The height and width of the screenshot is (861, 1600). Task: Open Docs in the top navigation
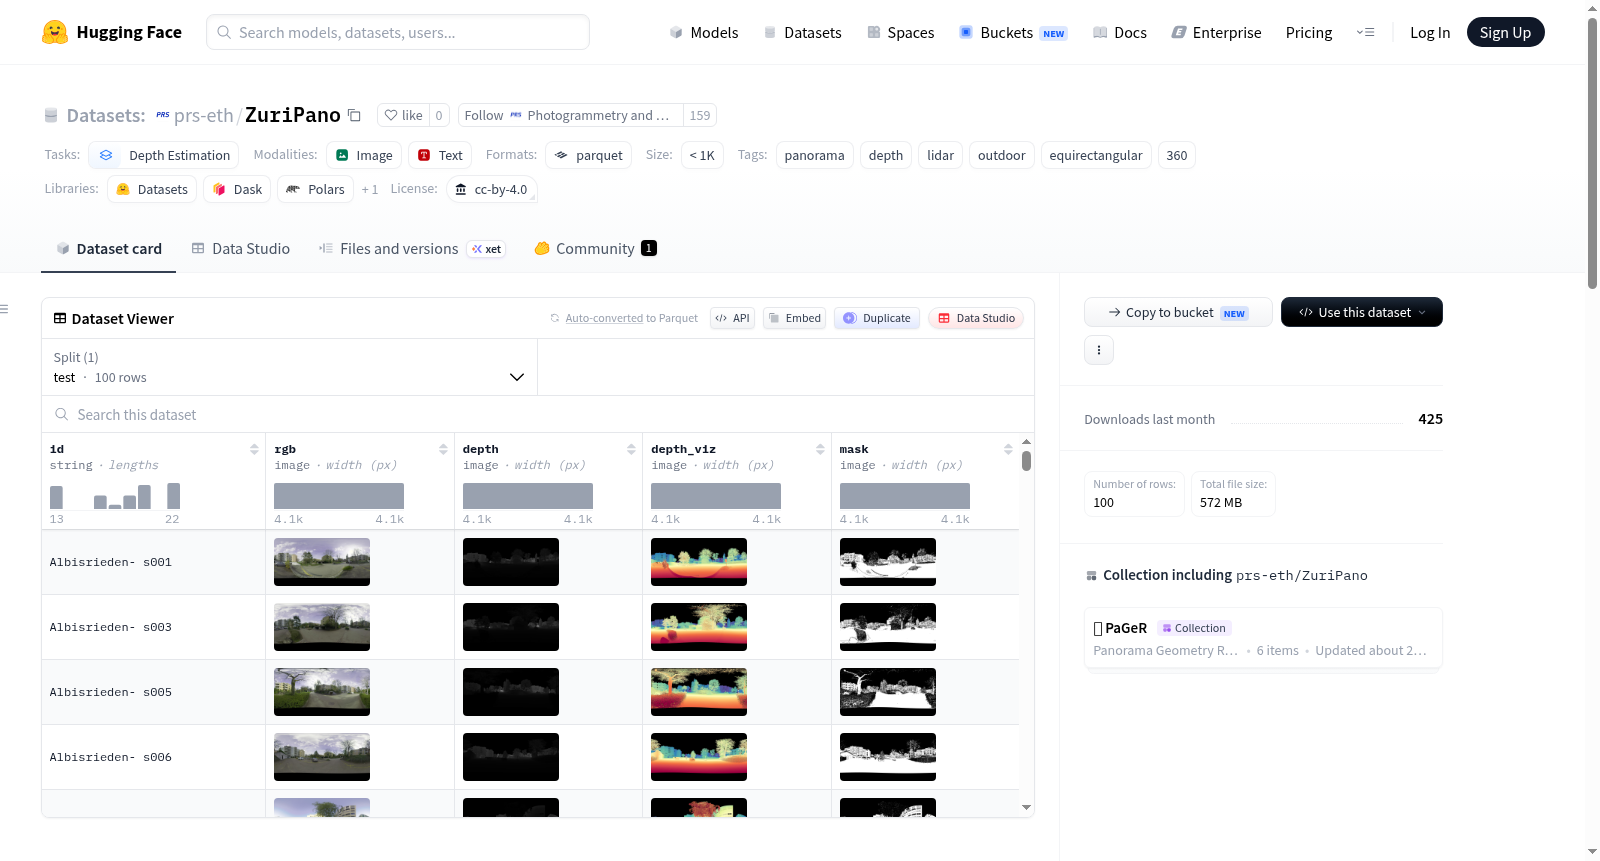click(1120, 32)
